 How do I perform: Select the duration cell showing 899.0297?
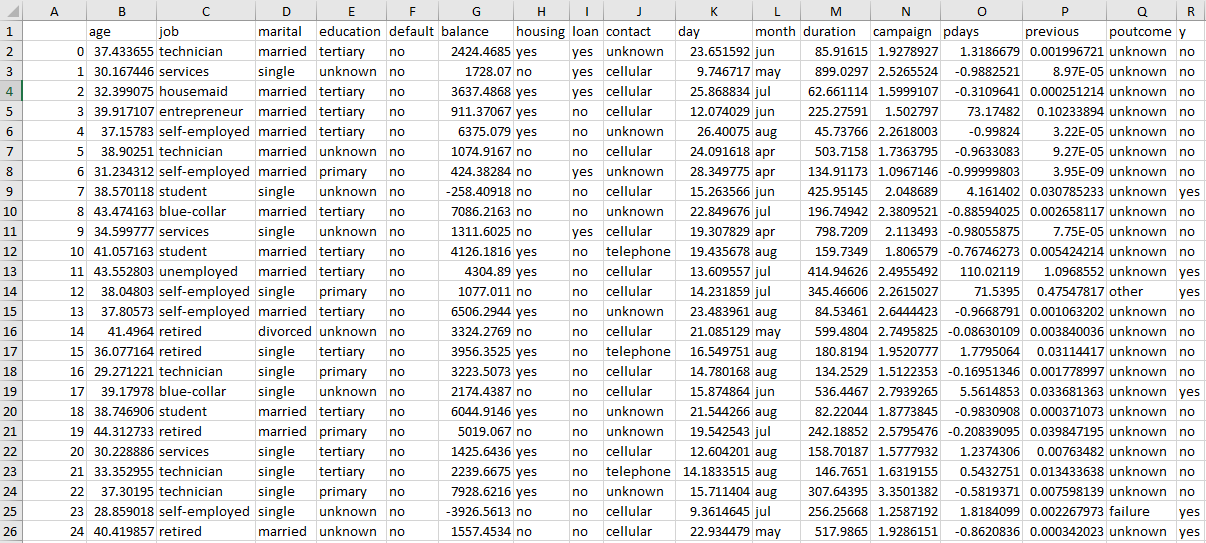coord(835,71)
